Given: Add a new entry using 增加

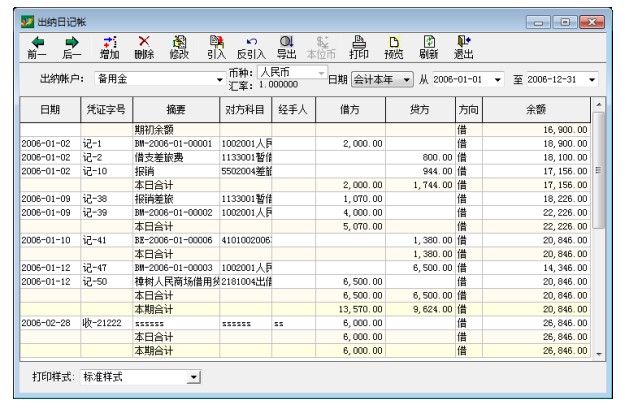Looking at the screenshot, I should pyautogui.click(x=110, y=47).
